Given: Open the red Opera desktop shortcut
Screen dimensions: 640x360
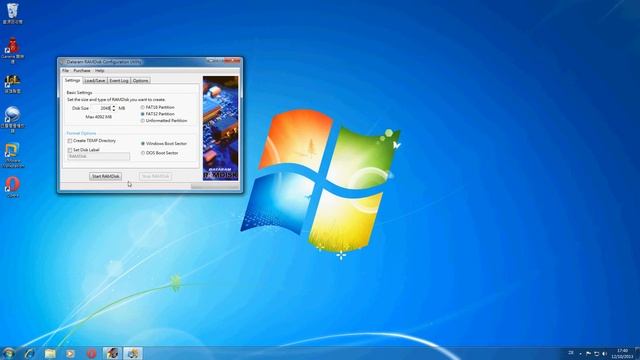Looking at the screenshot, I should click(x=12, y=186).
